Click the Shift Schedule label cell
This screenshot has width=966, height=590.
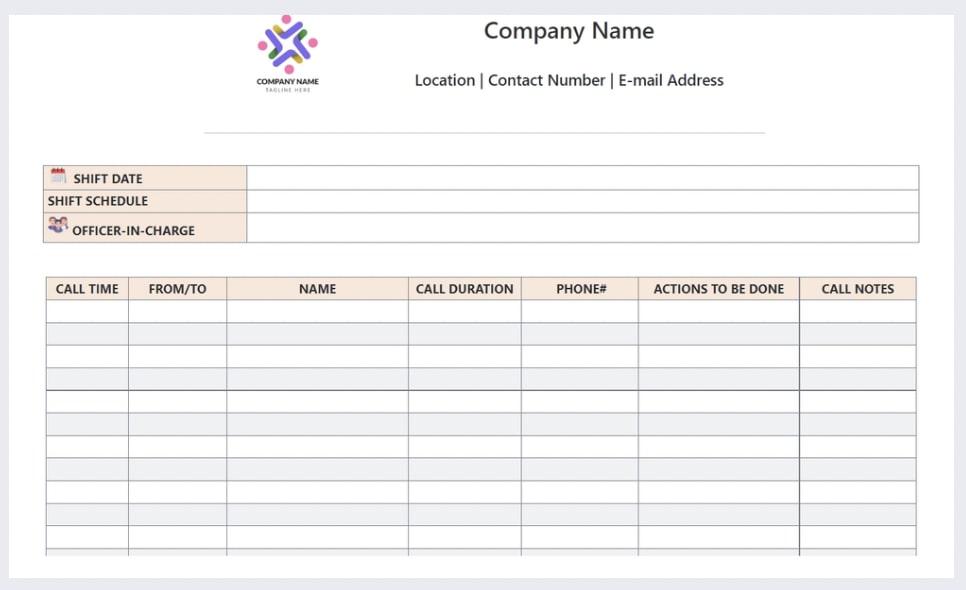(145, 201)
